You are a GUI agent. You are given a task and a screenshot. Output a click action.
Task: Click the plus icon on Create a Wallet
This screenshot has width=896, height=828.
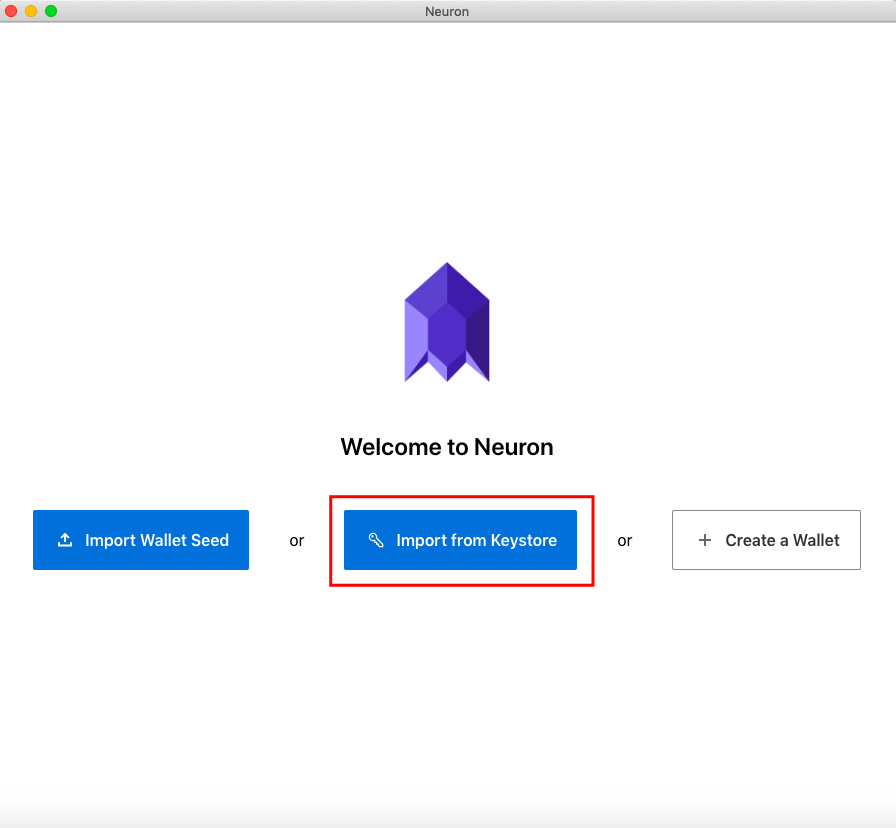click(x=705, y=540)
